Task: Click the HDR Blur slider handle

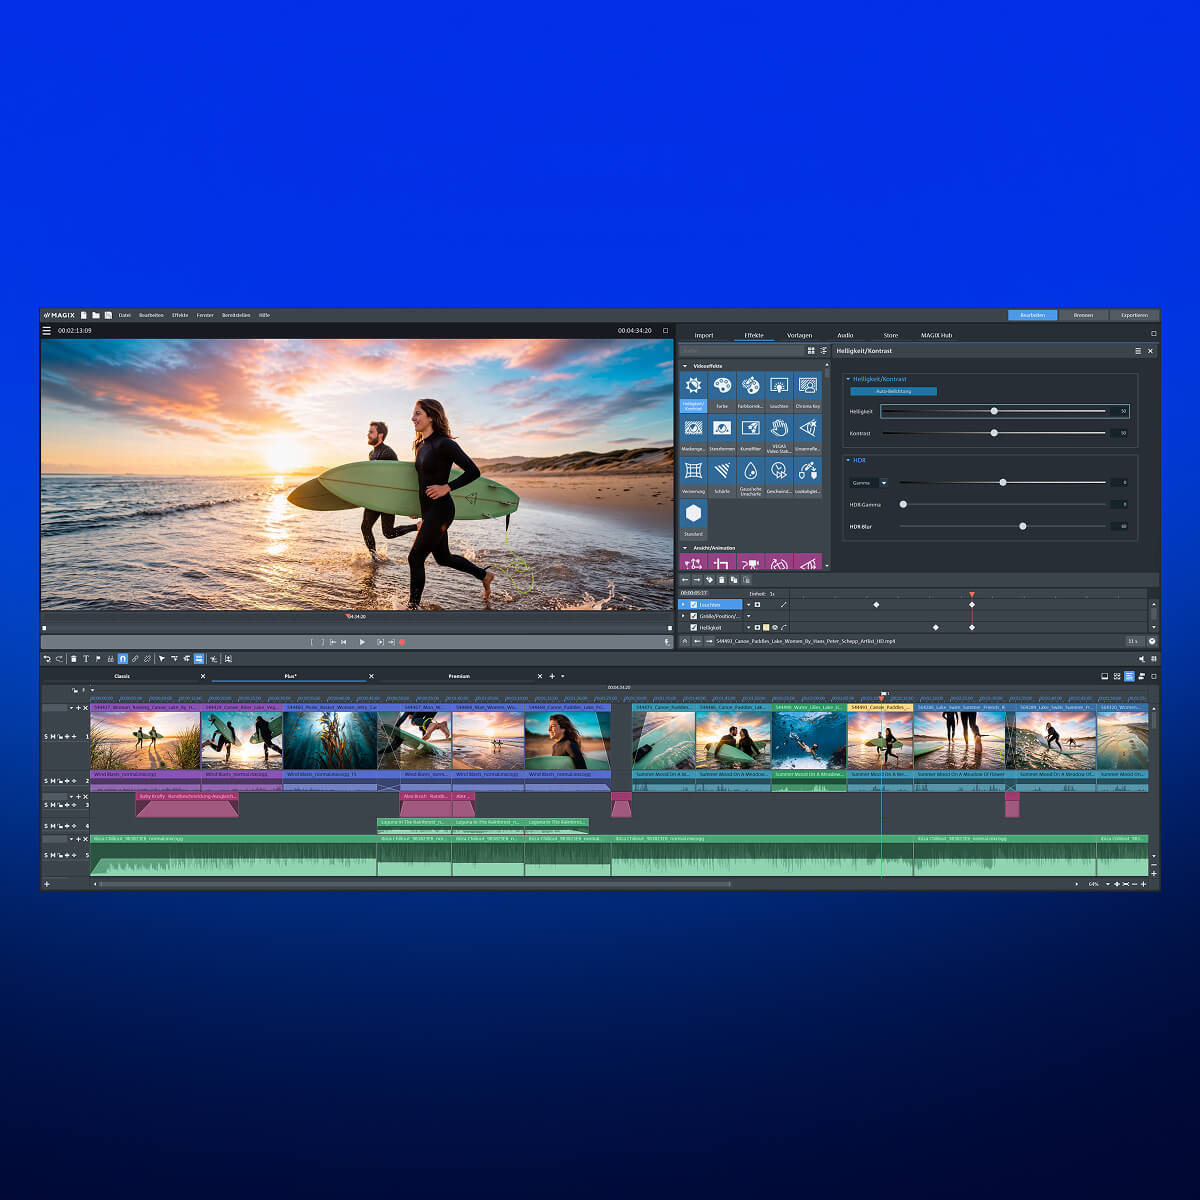Action: [1023, 526]
